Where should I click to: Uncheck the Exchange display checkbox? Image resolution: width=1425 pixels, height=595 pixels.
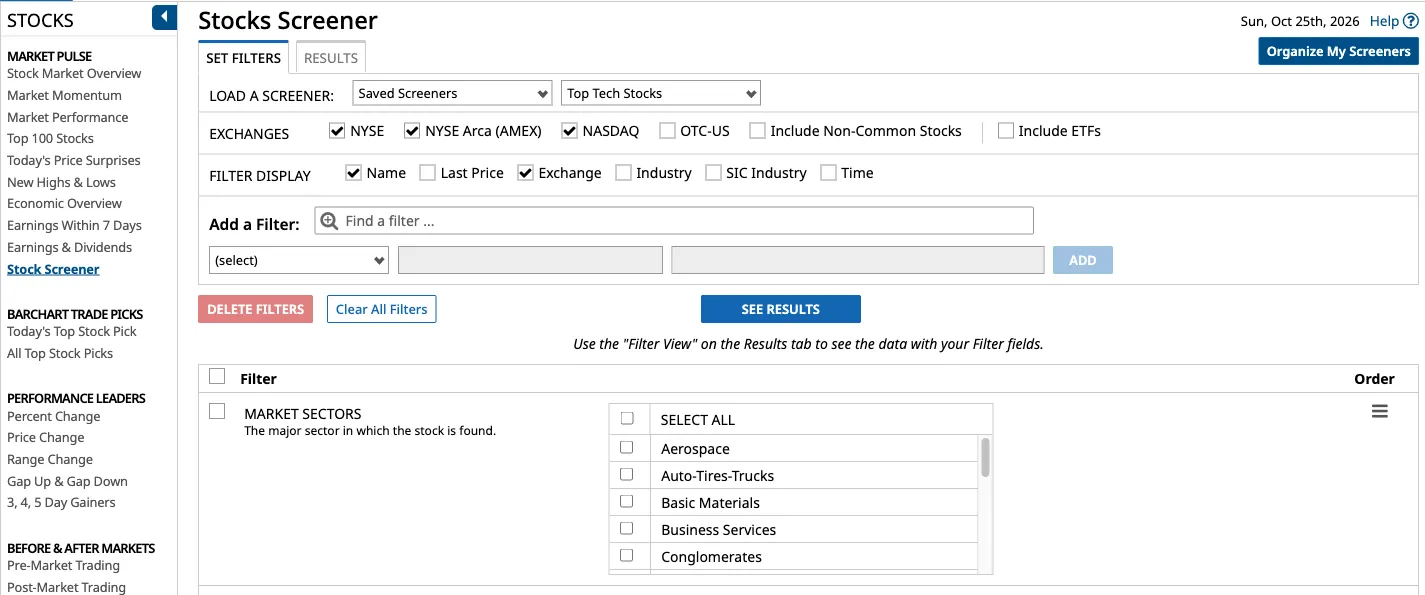(525, 173)
